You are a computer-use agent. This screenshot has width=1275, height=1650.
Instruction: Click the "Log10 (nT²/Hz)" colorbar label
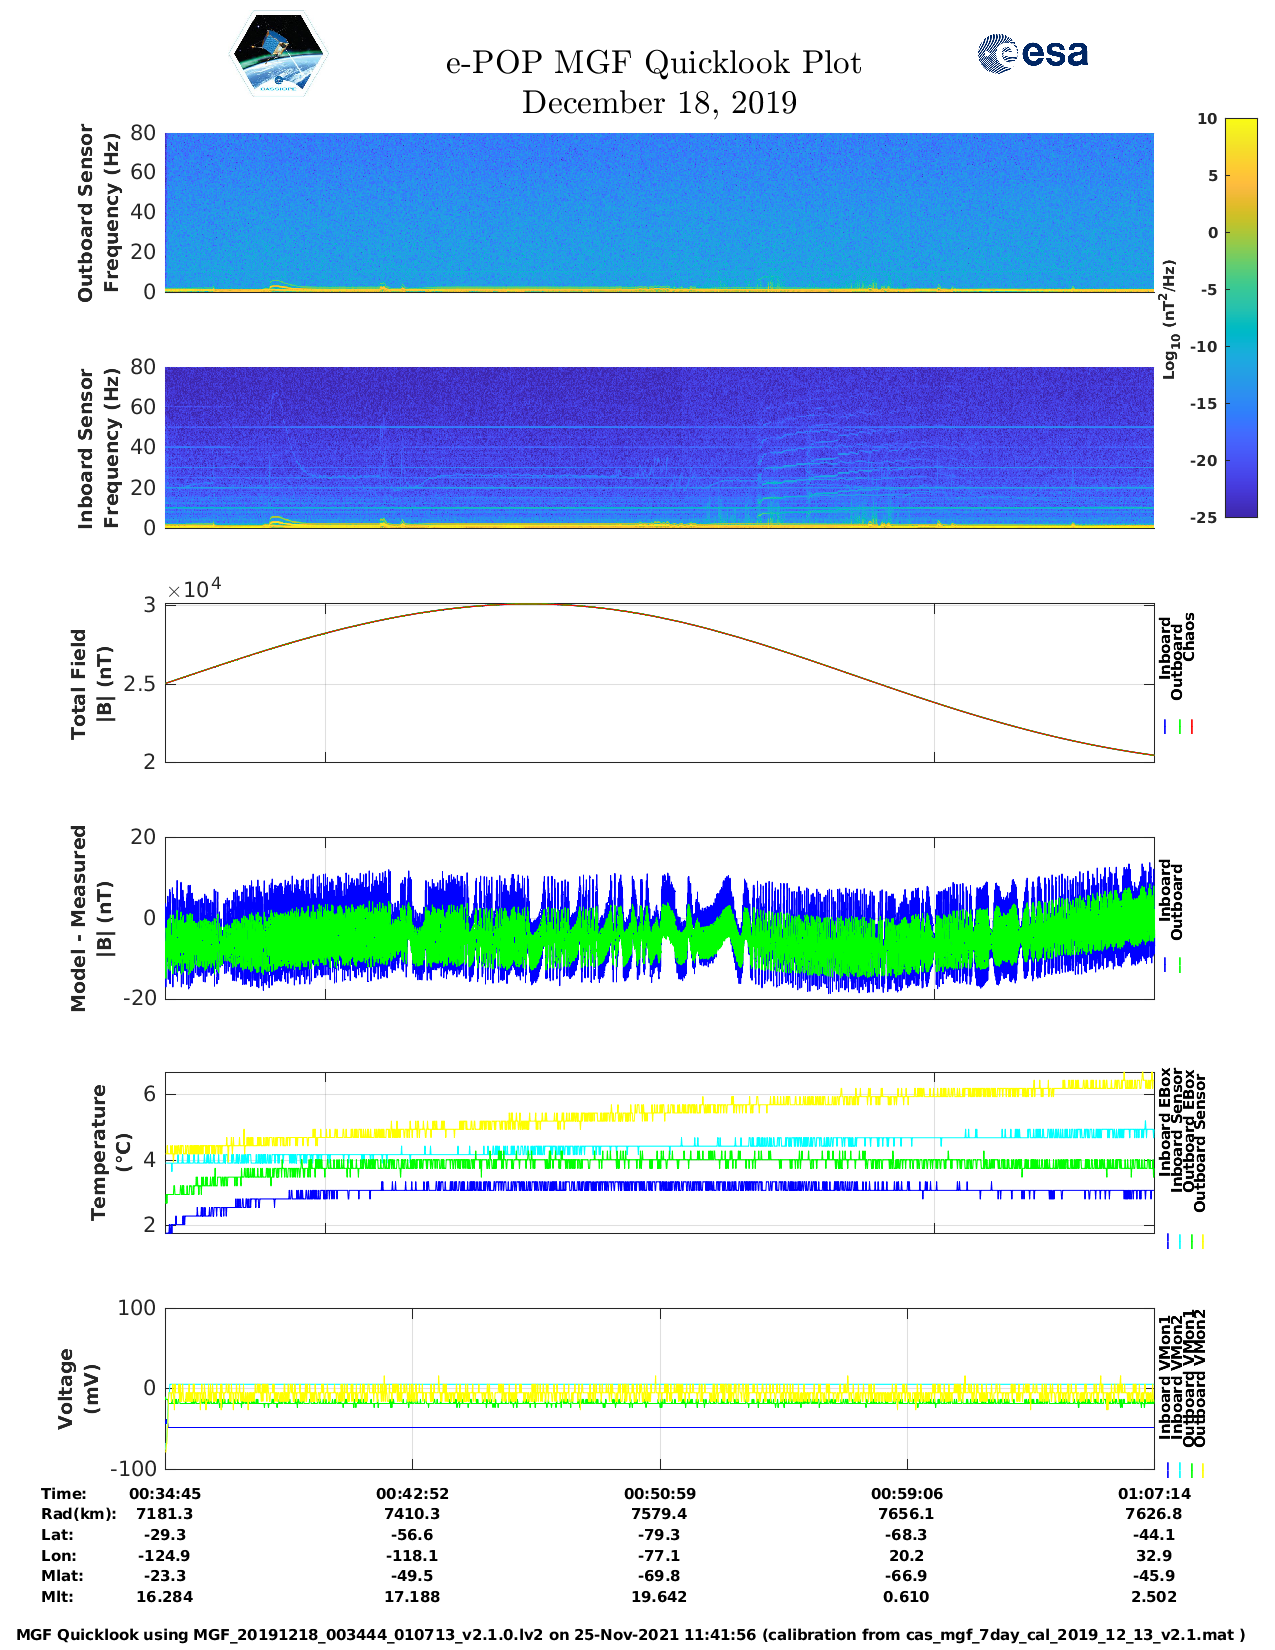click(x=1168, y=319)
